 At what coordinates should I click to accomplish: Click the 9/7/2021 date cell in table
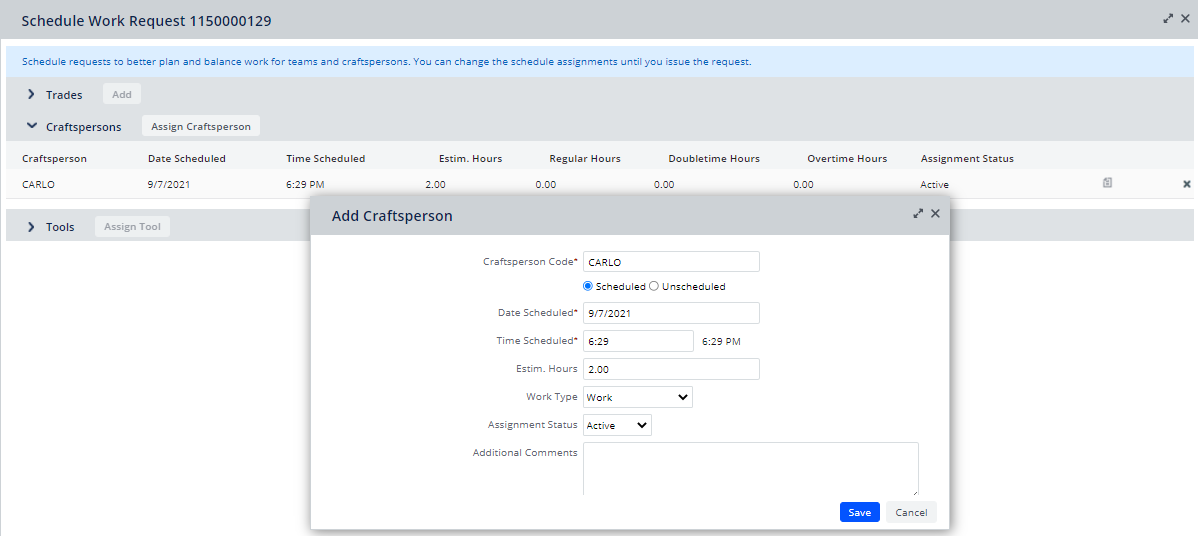click(x=167, y=185)
